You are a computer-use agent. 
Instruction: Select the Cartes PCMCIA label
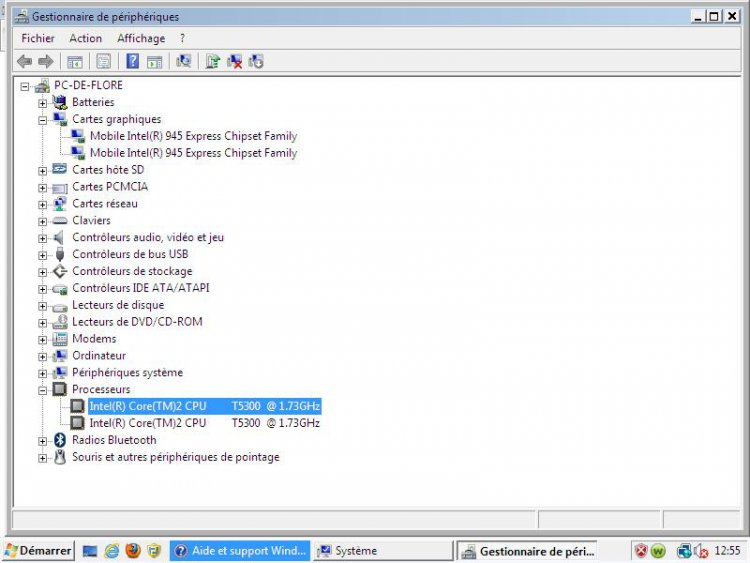click(x=110, y=187)
